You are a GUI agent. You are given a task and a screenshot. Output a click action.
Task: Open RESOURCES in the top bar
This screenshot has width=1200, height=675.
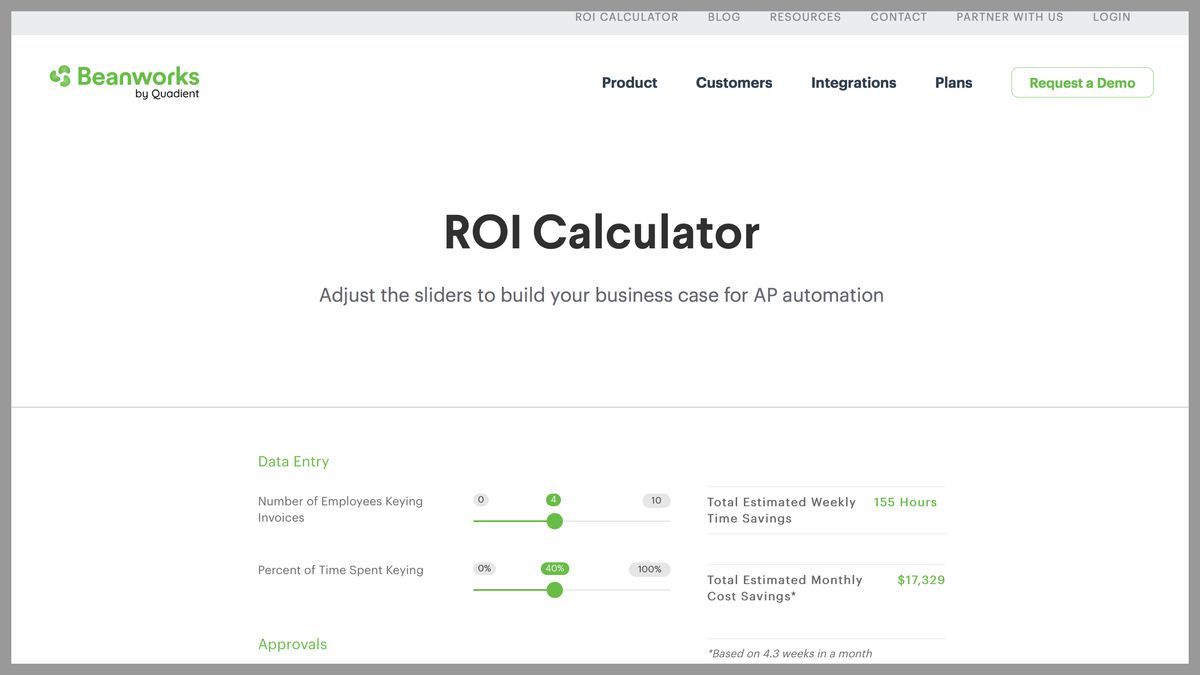pos(805,17)
